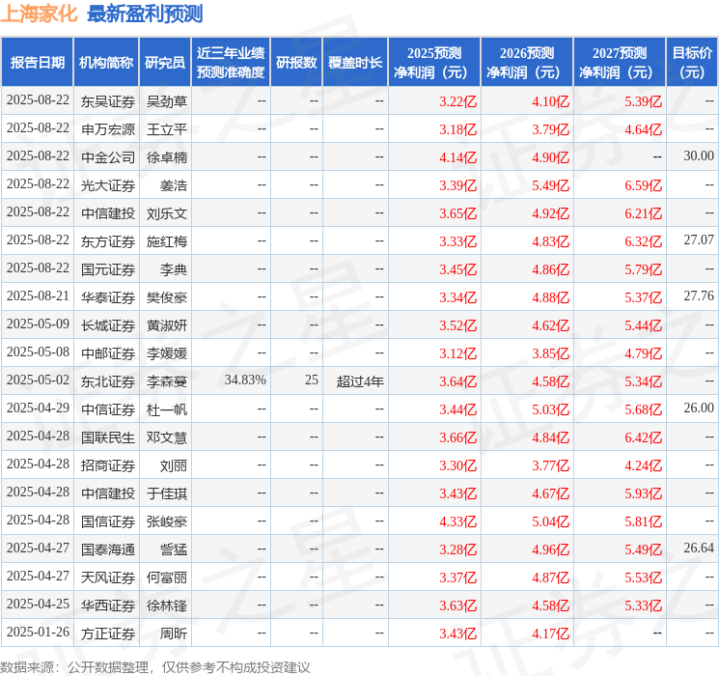Viewport: 719px width, 676px height.
Task: Click the 覆盖时长 column header
Action: click(x=355, y=62)
